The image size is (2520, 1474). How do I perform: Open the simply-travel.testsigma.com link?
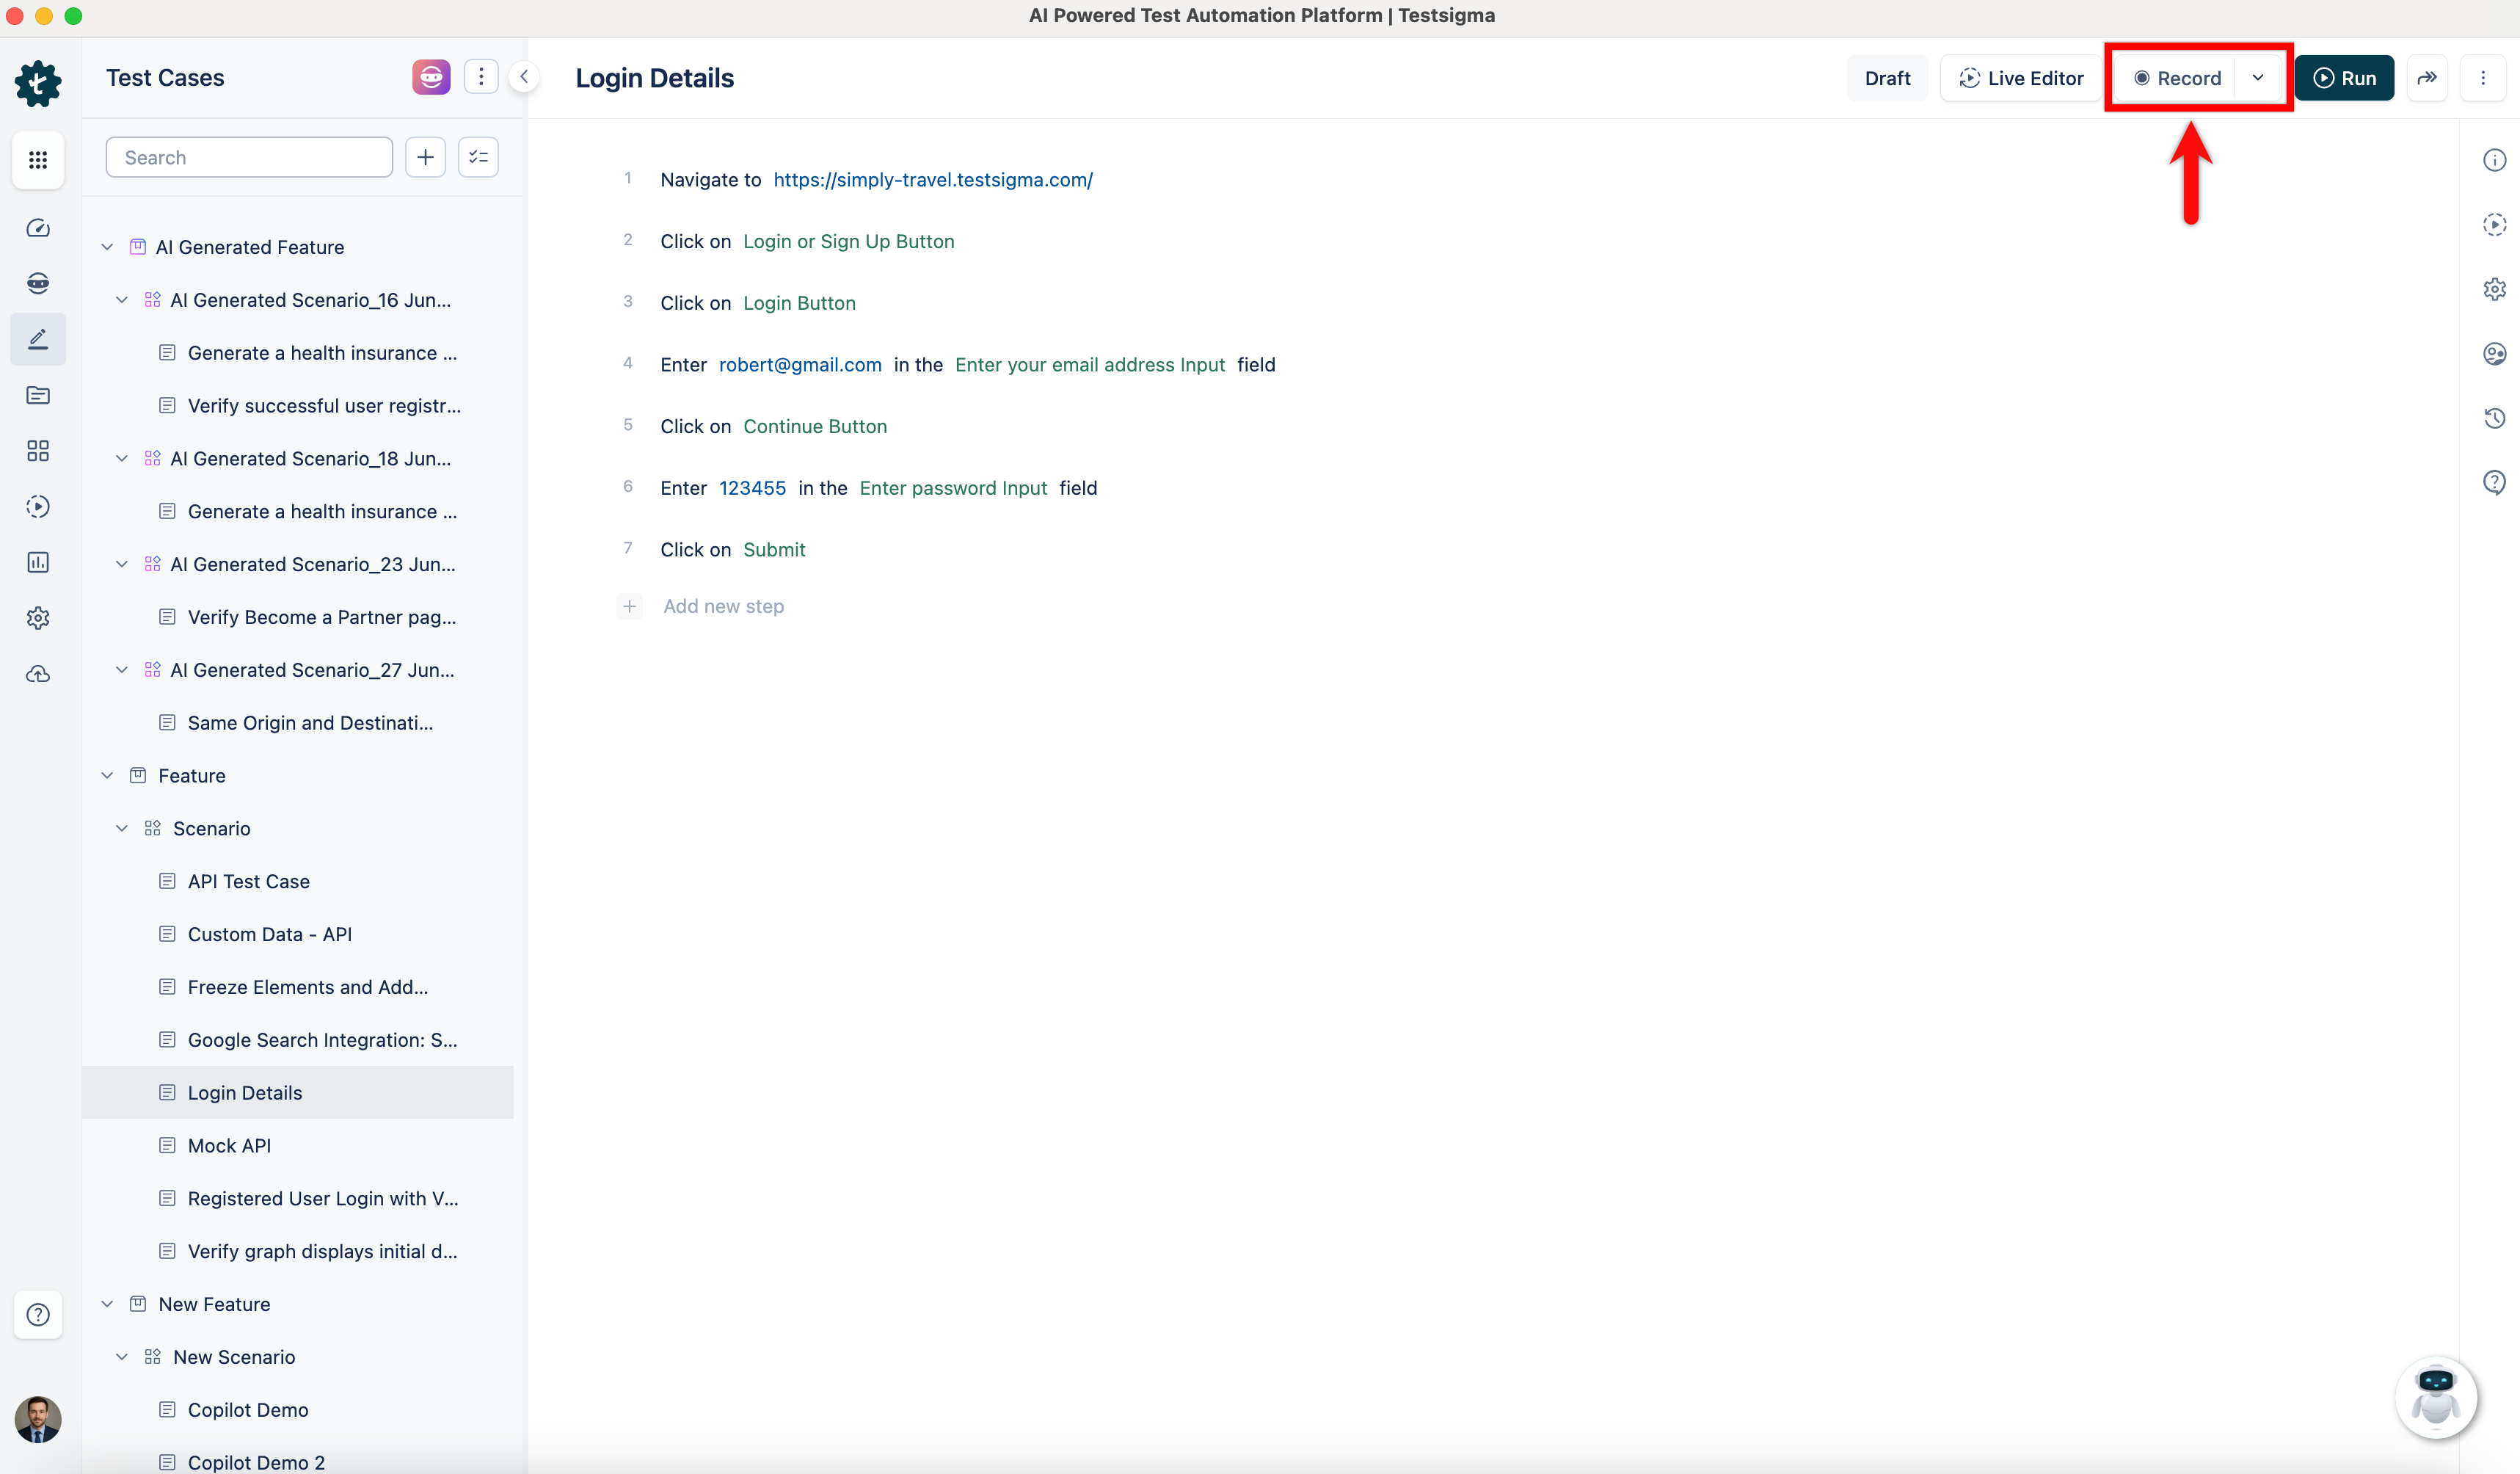point(932,180)
